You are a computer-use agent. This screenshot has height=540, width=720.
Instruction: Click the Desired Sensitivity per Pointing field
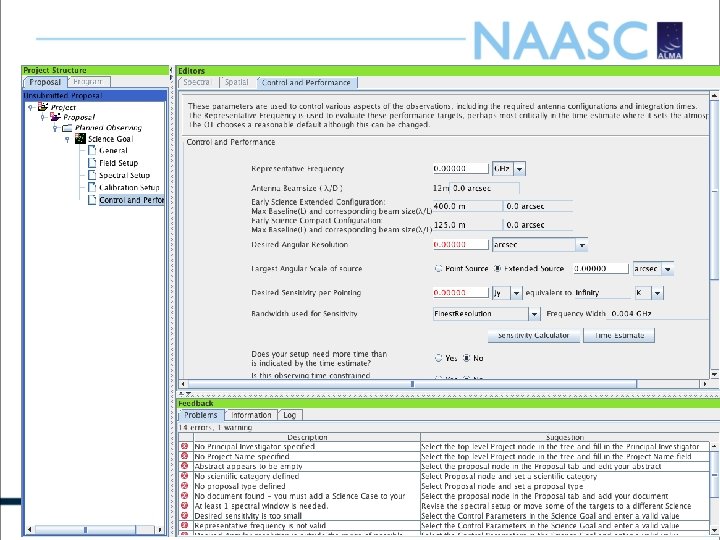click(x=461, y=292)
